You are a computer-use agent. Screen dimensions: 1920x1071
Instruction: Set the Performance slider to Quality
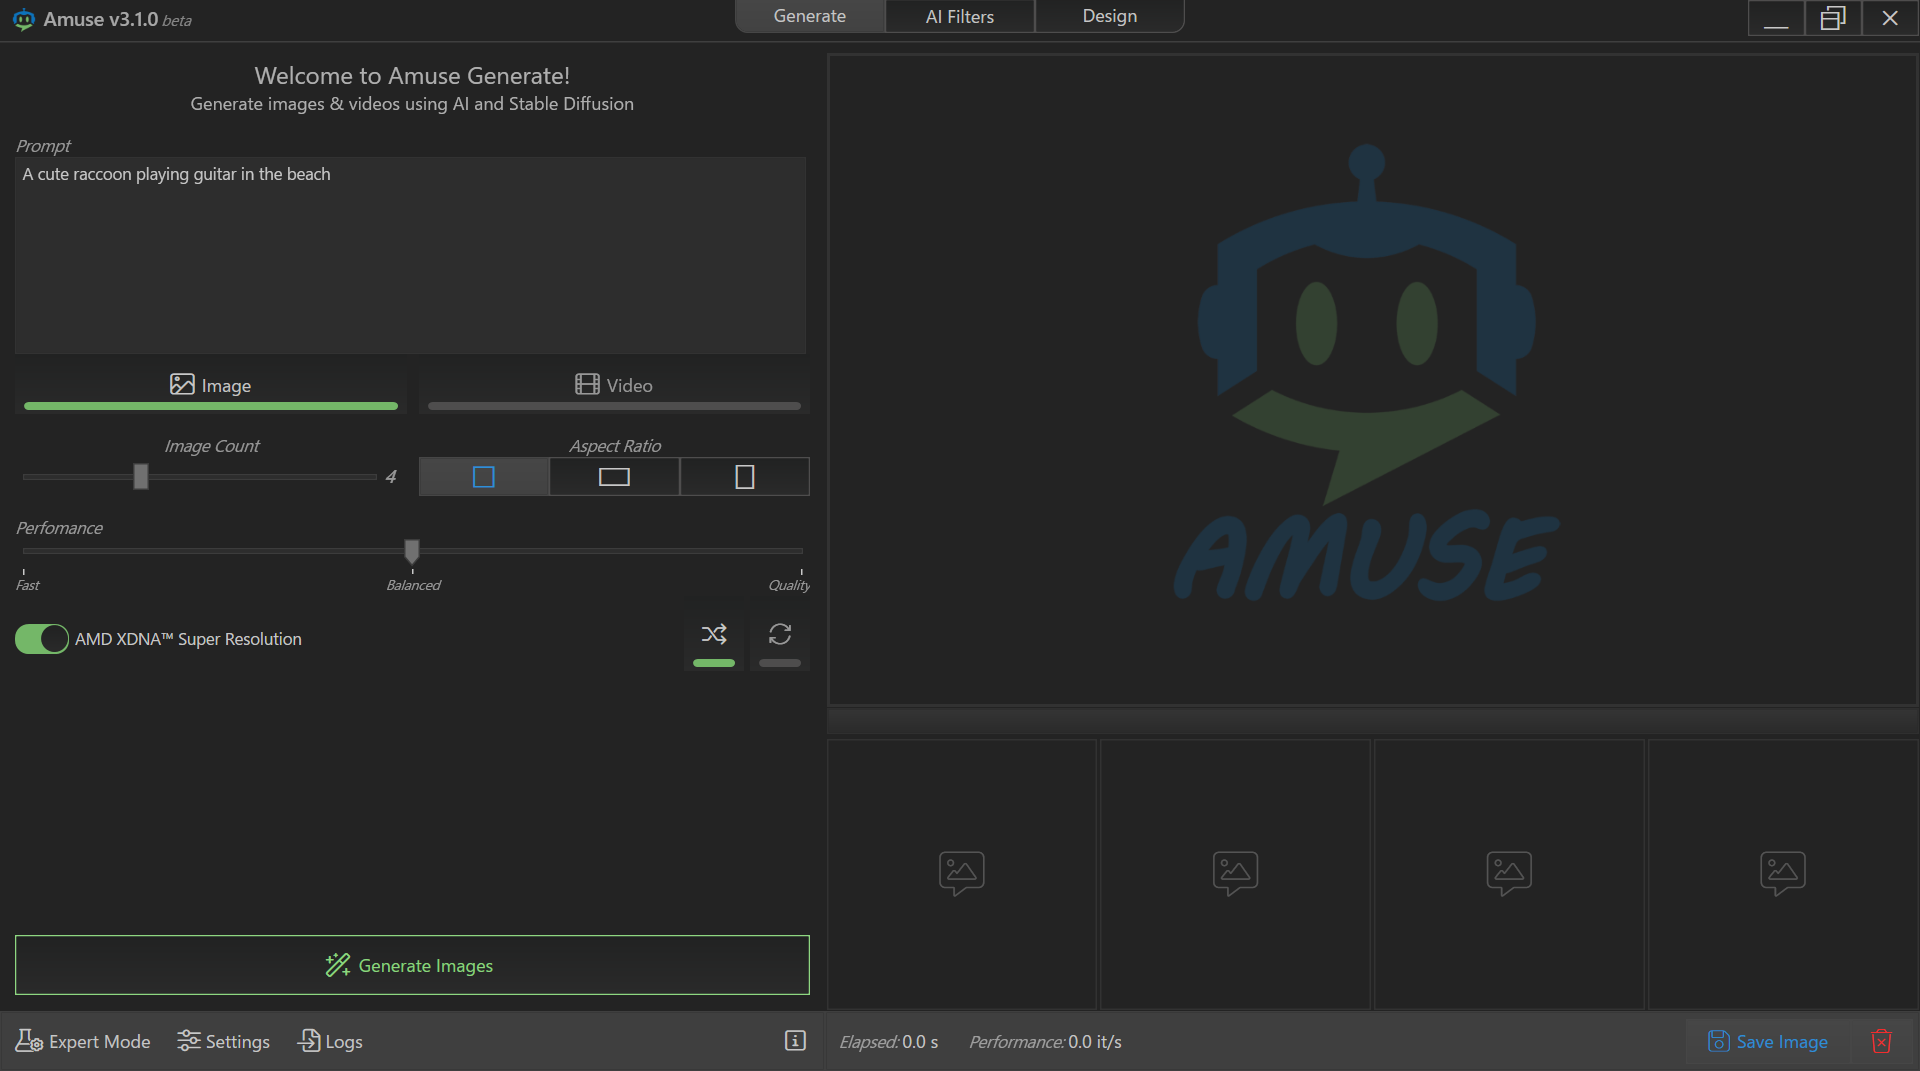click(x=801, y=551)
